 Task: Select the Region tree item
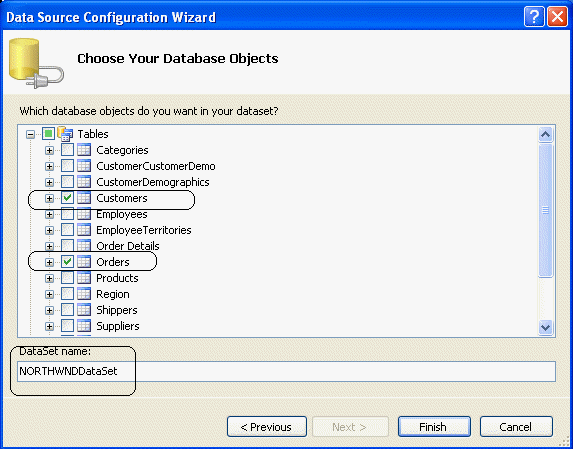click(x=113, y=294)
